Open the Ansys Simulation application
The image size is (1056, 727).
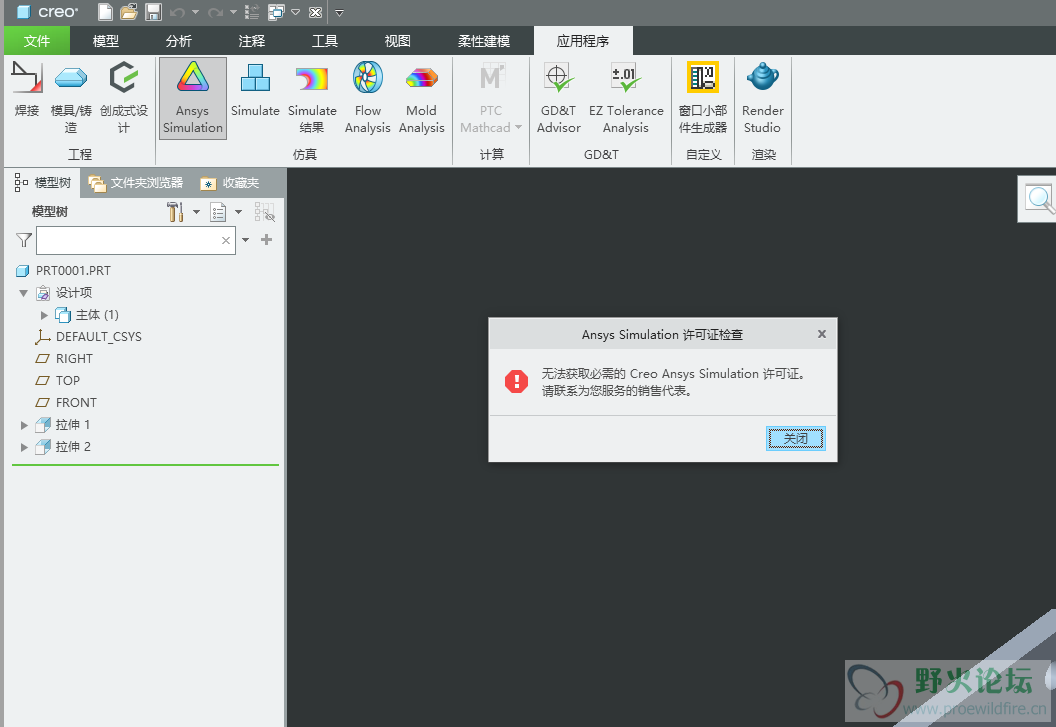pos(193,98)
